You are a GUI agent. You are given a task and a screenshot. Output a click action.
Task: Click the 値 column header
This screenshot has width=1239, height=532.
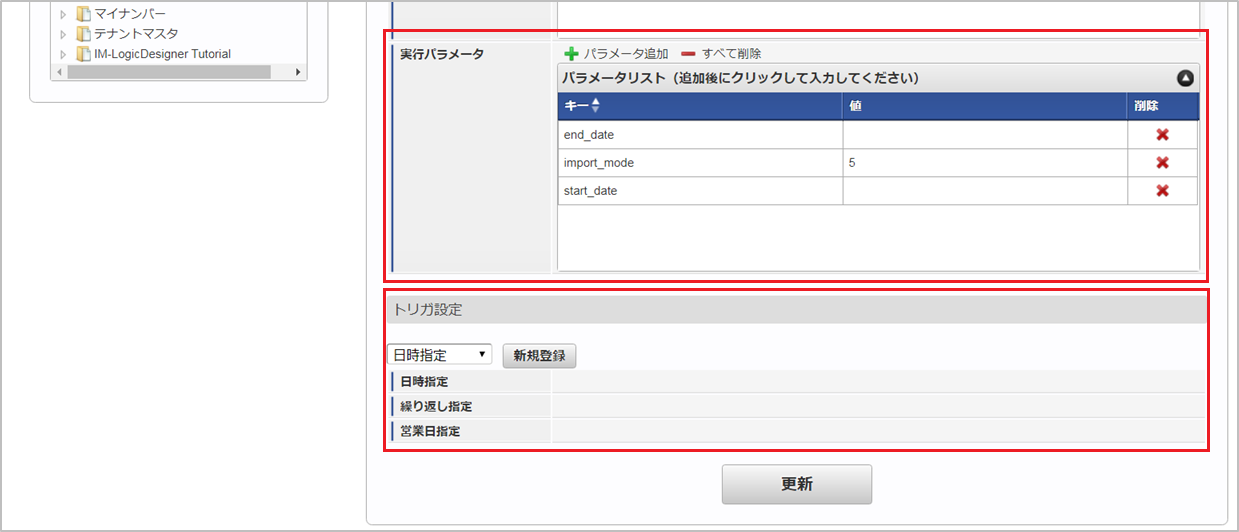click(985, 106)
